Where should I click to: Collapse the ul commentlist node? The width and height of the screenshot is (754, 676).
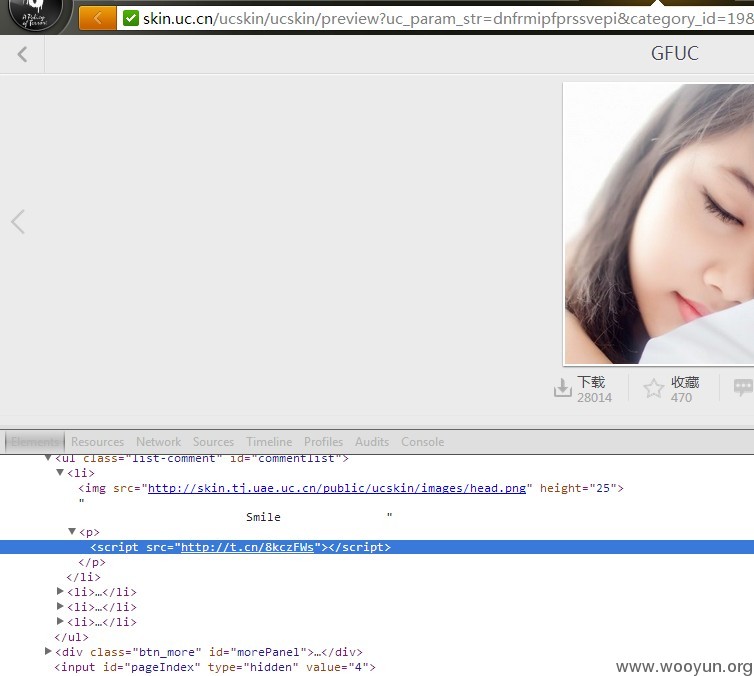coord(48,458)
